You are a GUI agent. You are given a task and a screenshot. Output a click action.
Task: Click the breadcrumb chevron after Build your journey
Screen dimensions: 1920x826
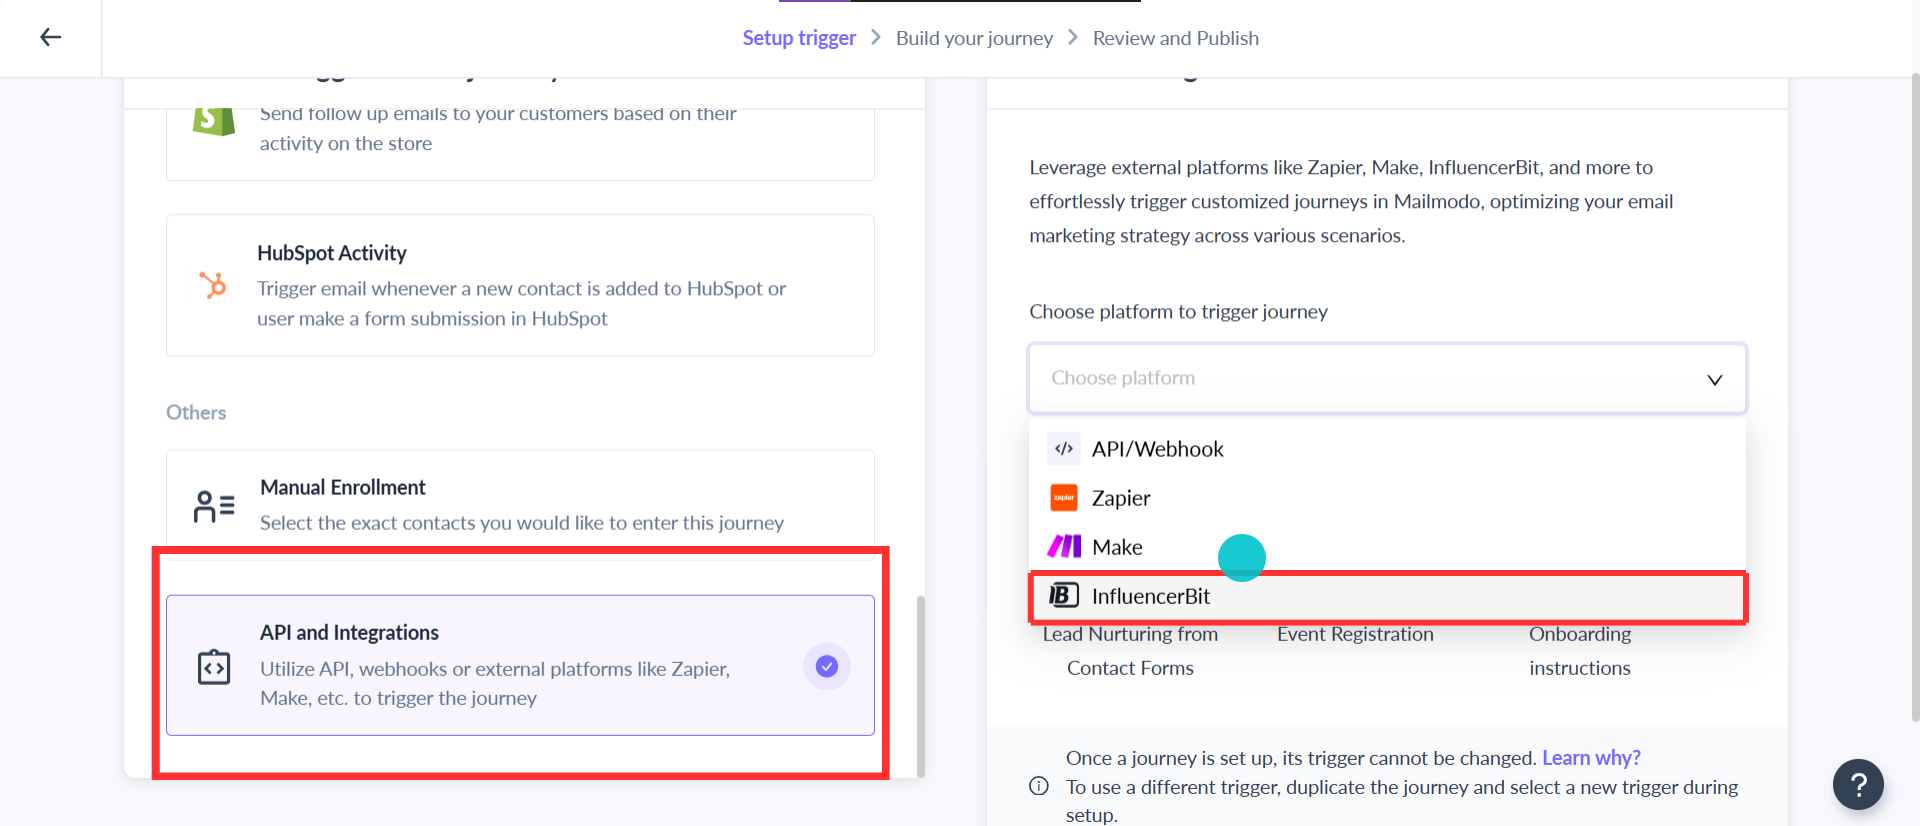1073,37
